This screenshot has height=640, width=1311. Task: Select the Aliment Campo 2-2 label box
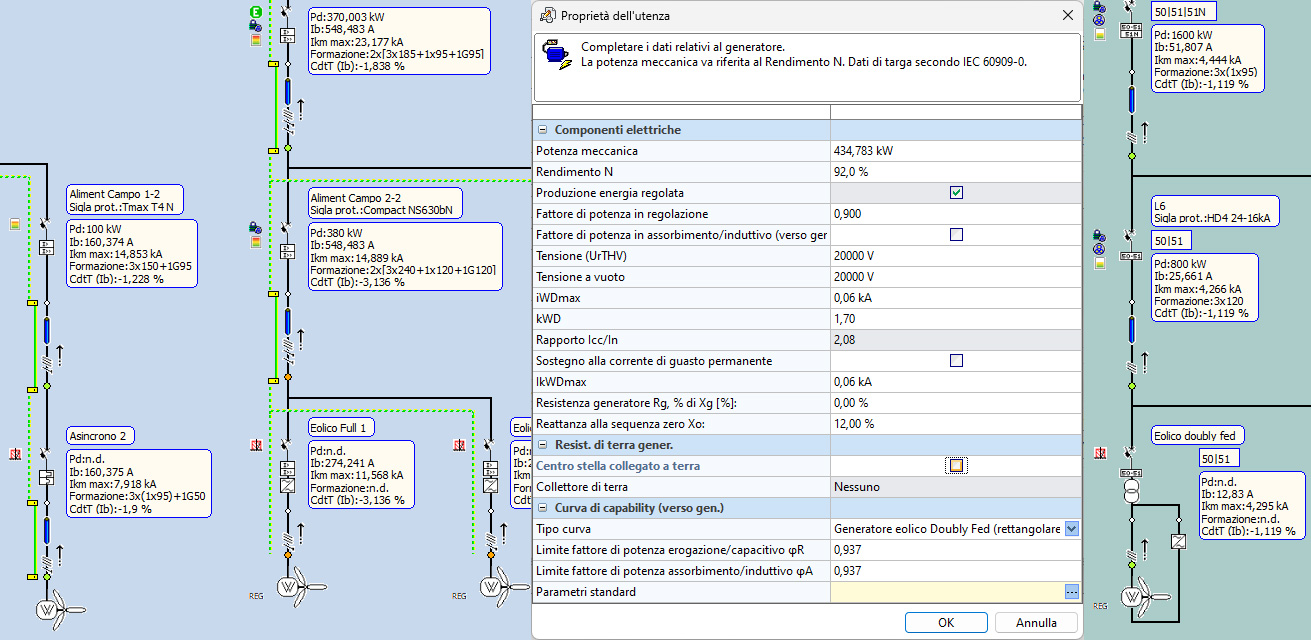pyautogui.click(x=385, y=204)
